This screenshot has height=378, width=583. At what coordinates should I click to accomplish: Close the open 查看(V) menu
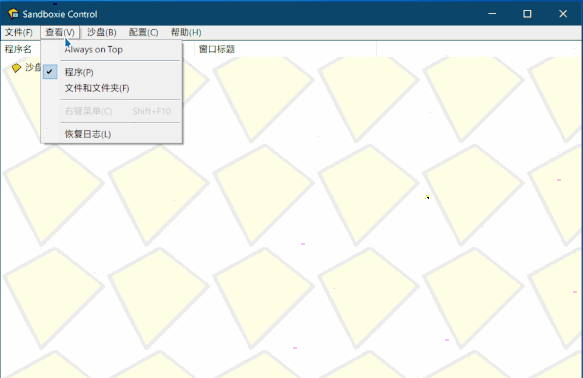pos(60,33)
